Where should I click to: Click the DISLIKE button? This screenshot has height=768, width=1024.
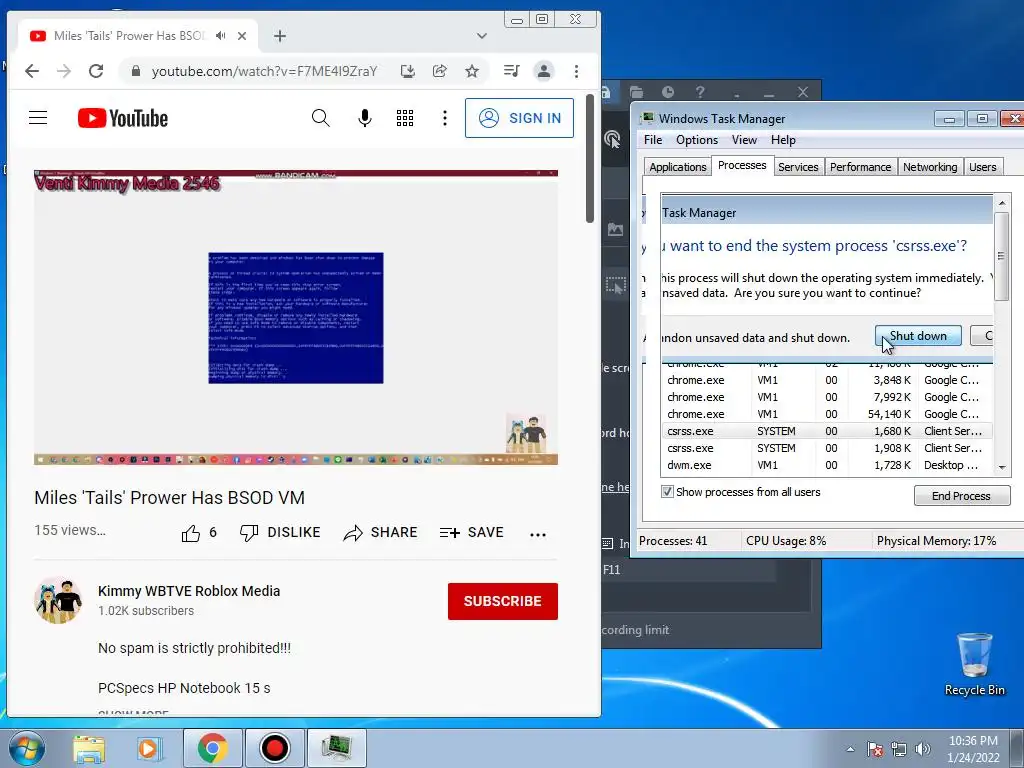(280, 533)
